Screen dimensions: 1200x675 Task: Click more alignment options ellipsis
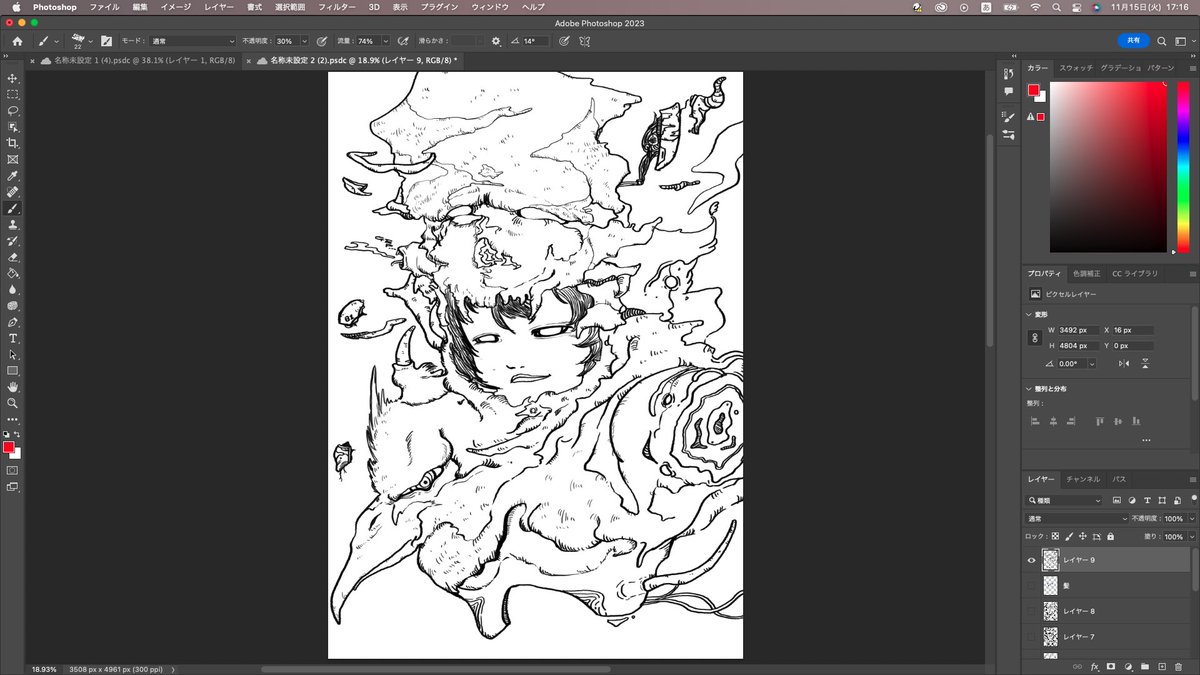(x=1146, y=440)
